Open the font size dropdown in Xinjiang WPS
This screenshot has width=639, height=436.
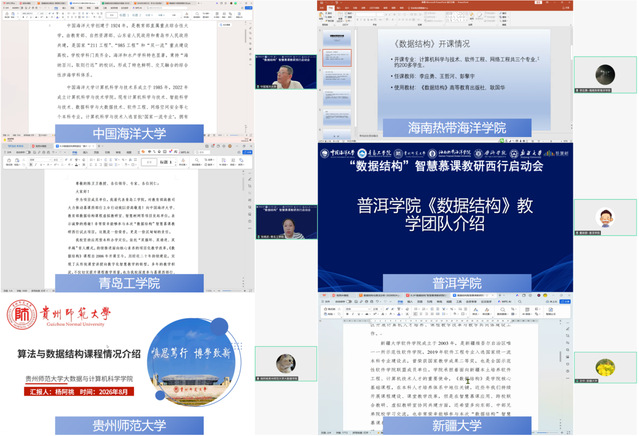[377, 309]
